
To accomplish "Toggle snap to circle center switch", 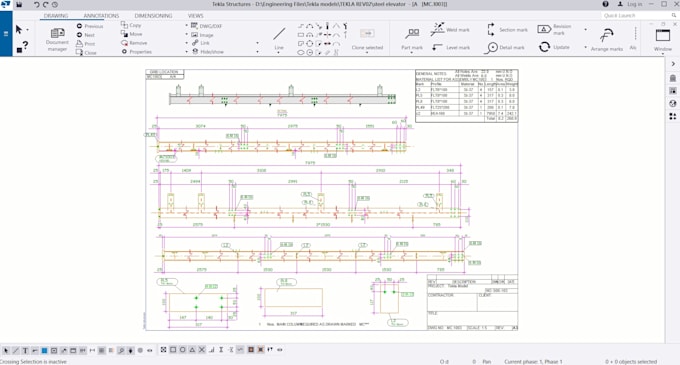I will pyautogui.click(x=183, y=349).
